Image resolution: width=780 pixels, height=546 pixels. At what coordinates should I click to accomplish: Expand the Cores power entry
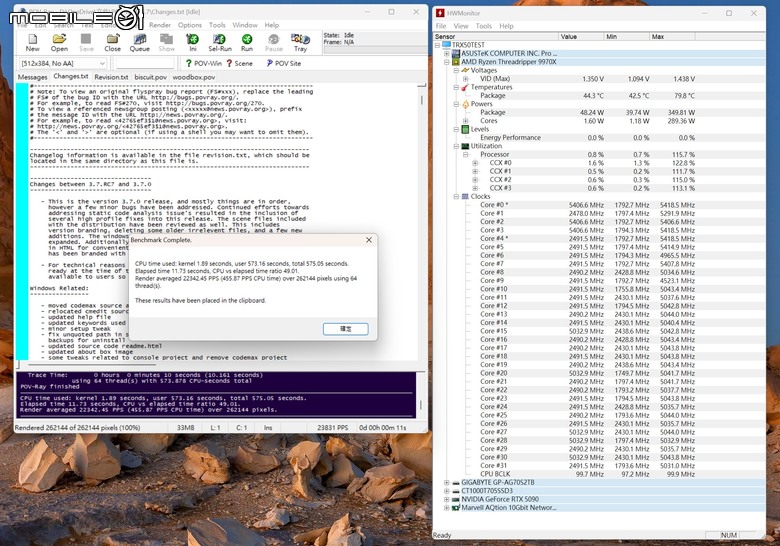click(x=466, y=121)
